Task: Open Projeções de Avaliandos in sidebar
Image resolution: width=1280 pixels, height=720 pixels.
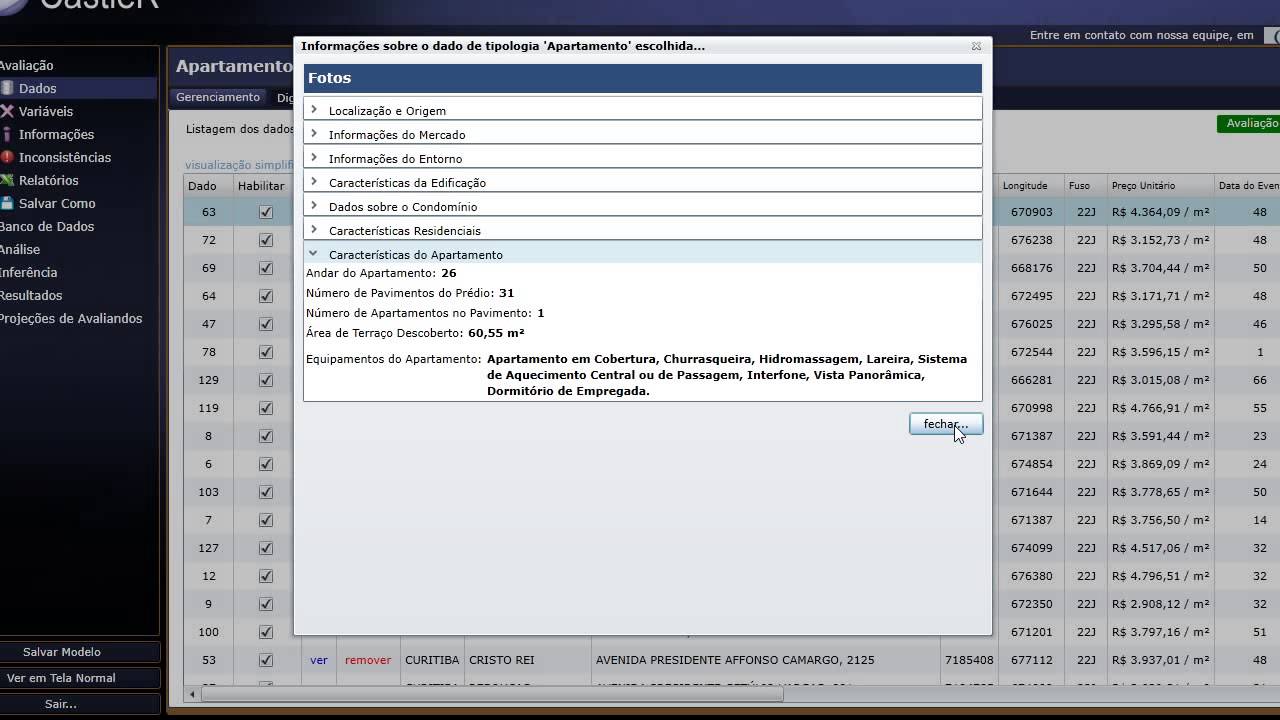Action: 71,318
